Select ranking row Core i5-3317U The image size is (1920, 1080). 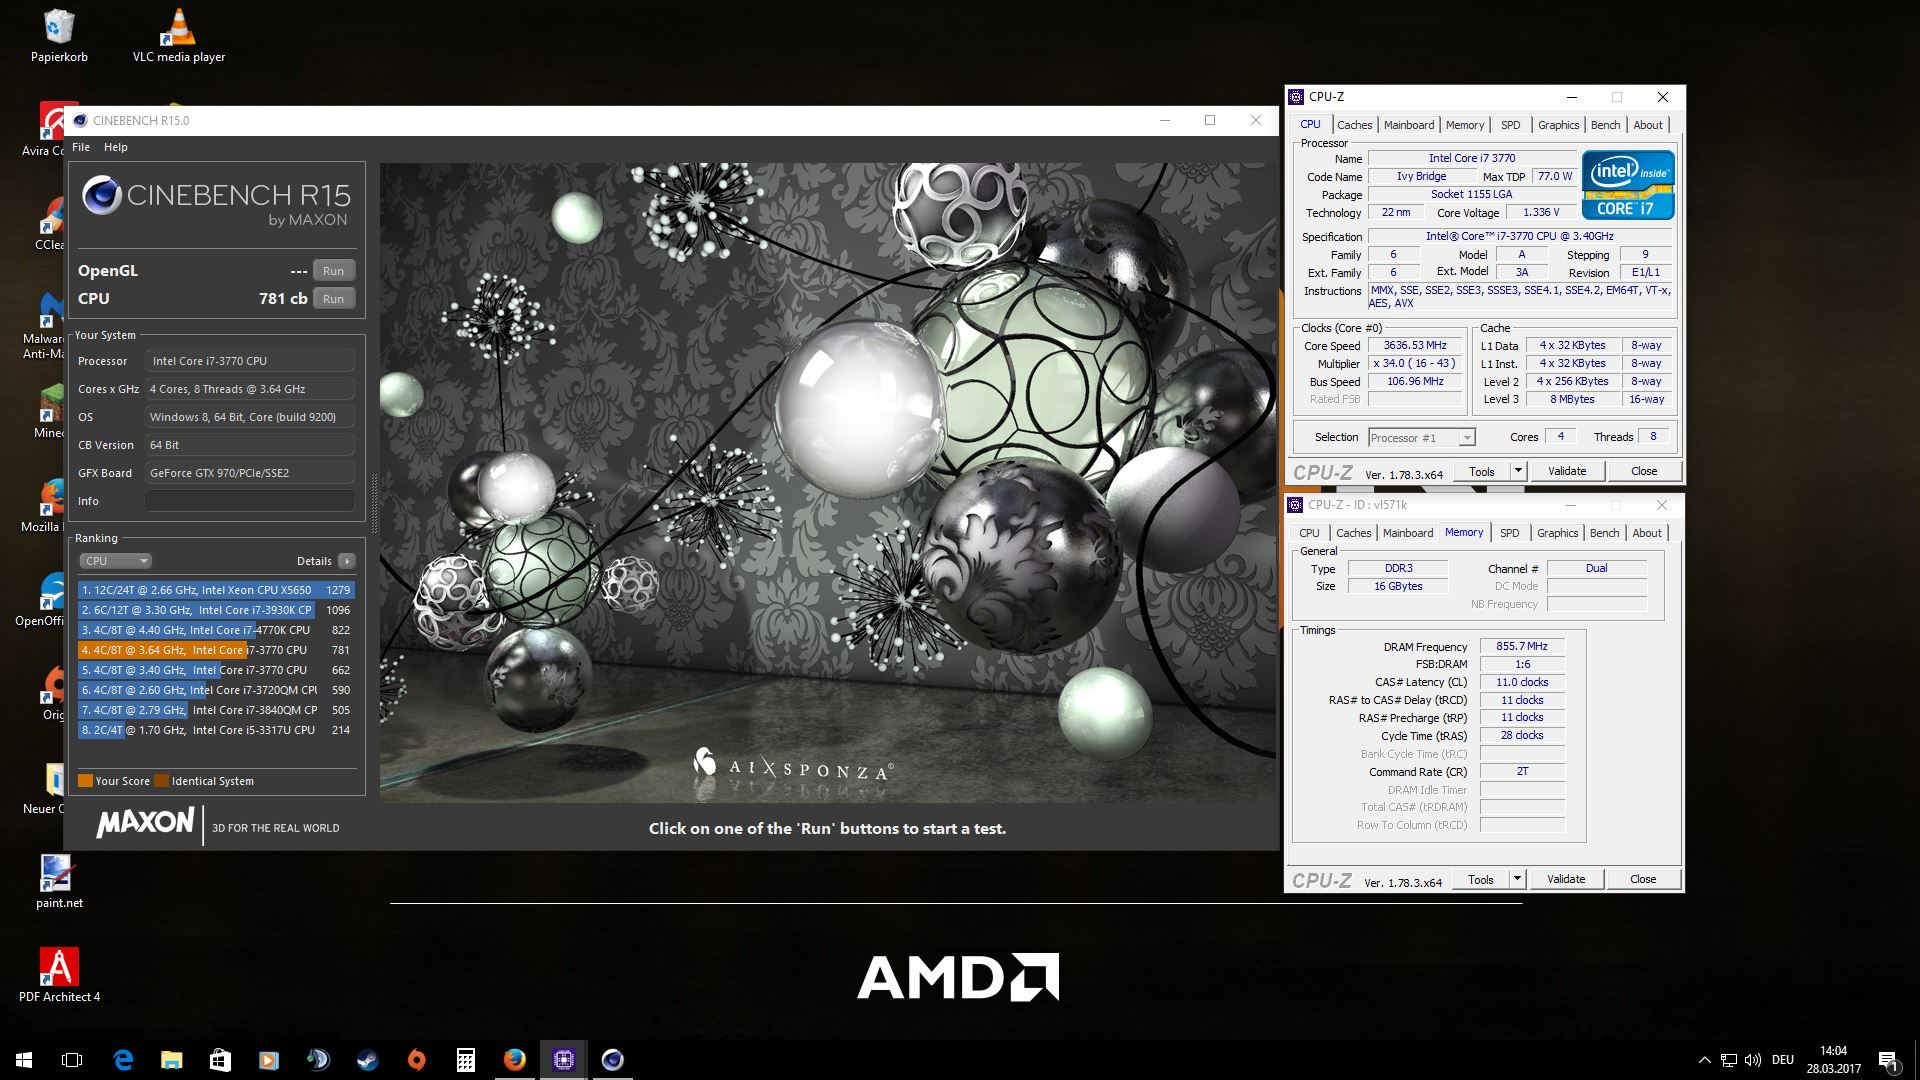pos(216,730)
